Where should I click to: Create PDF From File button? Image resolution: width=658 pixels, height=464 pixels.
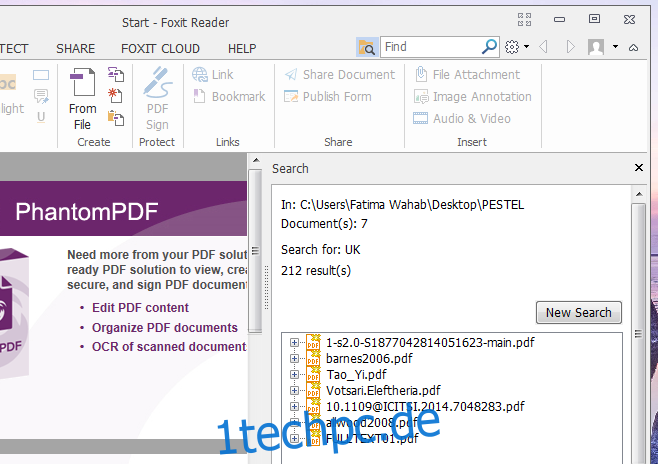[x=83, y=99]
